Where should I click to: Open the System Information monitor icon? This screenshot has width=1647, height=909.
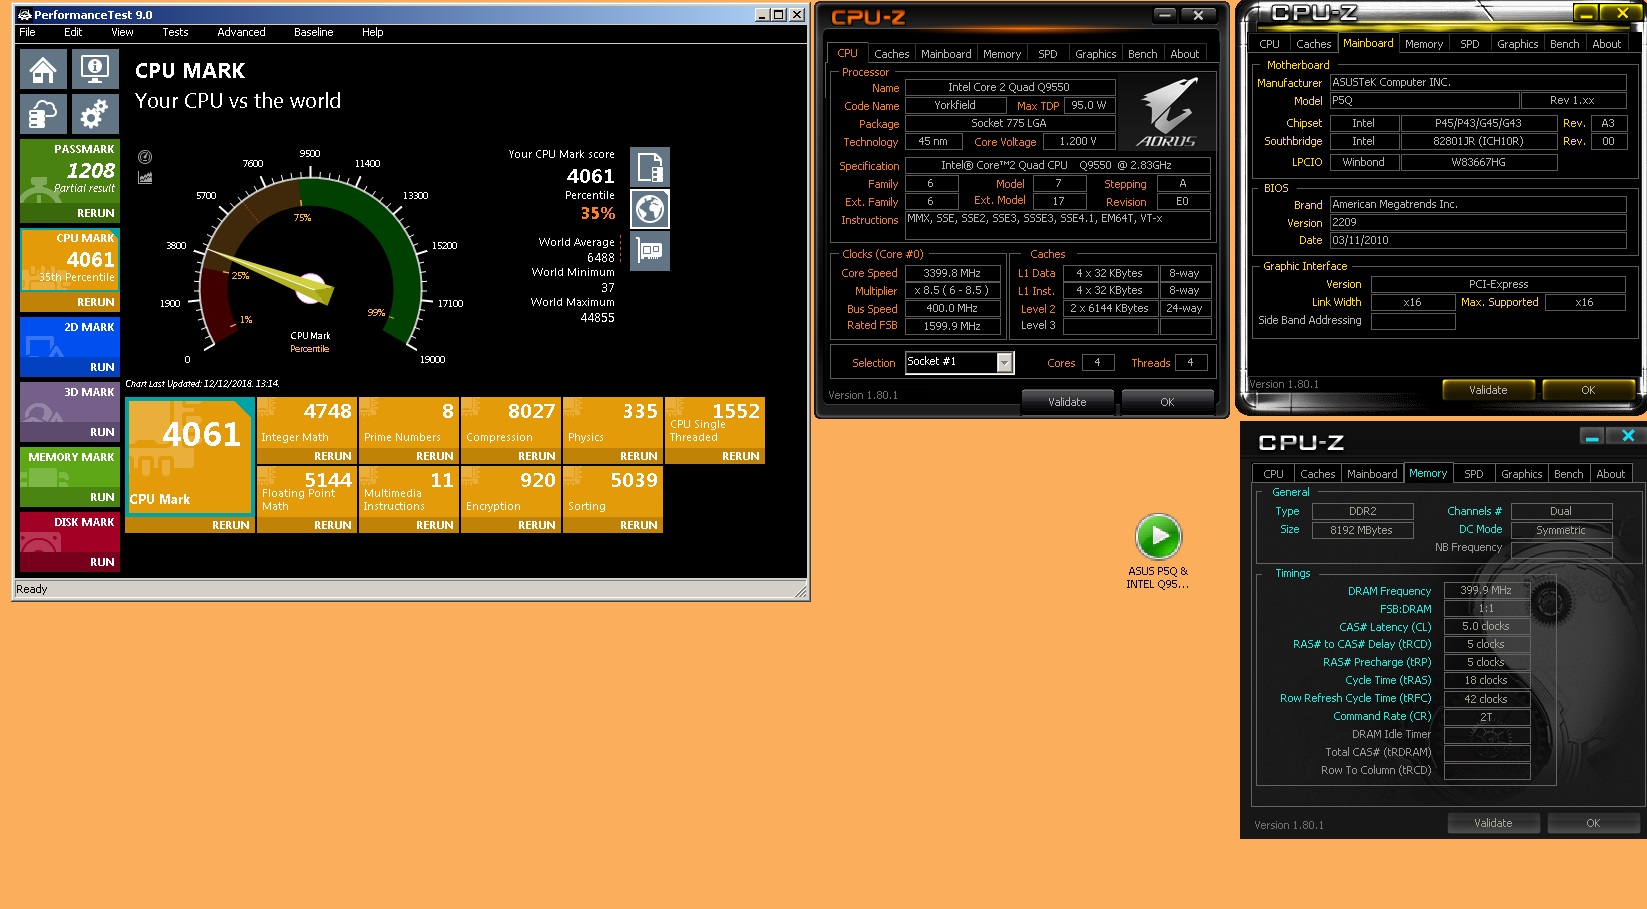(95, 69)
